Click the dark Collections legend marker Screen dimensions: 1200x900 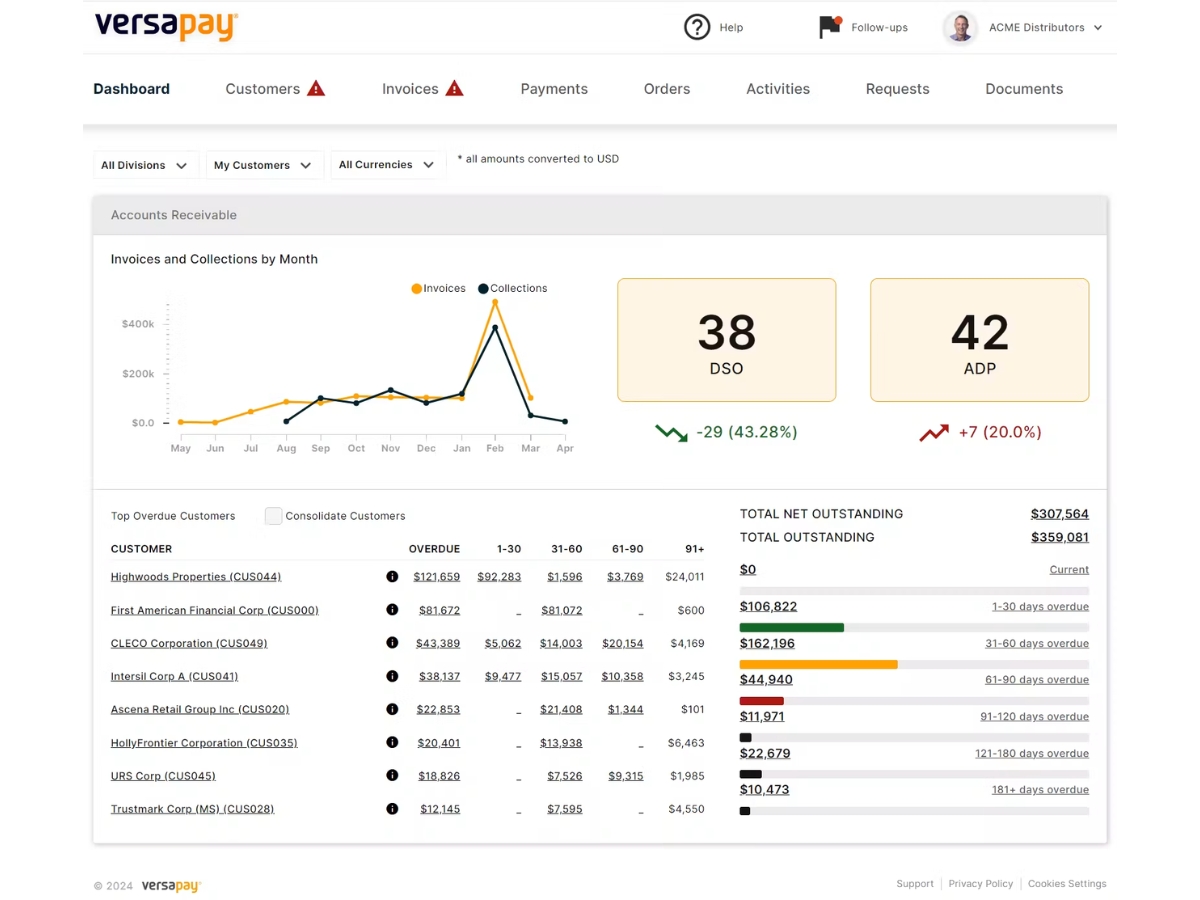(x=483, y=288)
